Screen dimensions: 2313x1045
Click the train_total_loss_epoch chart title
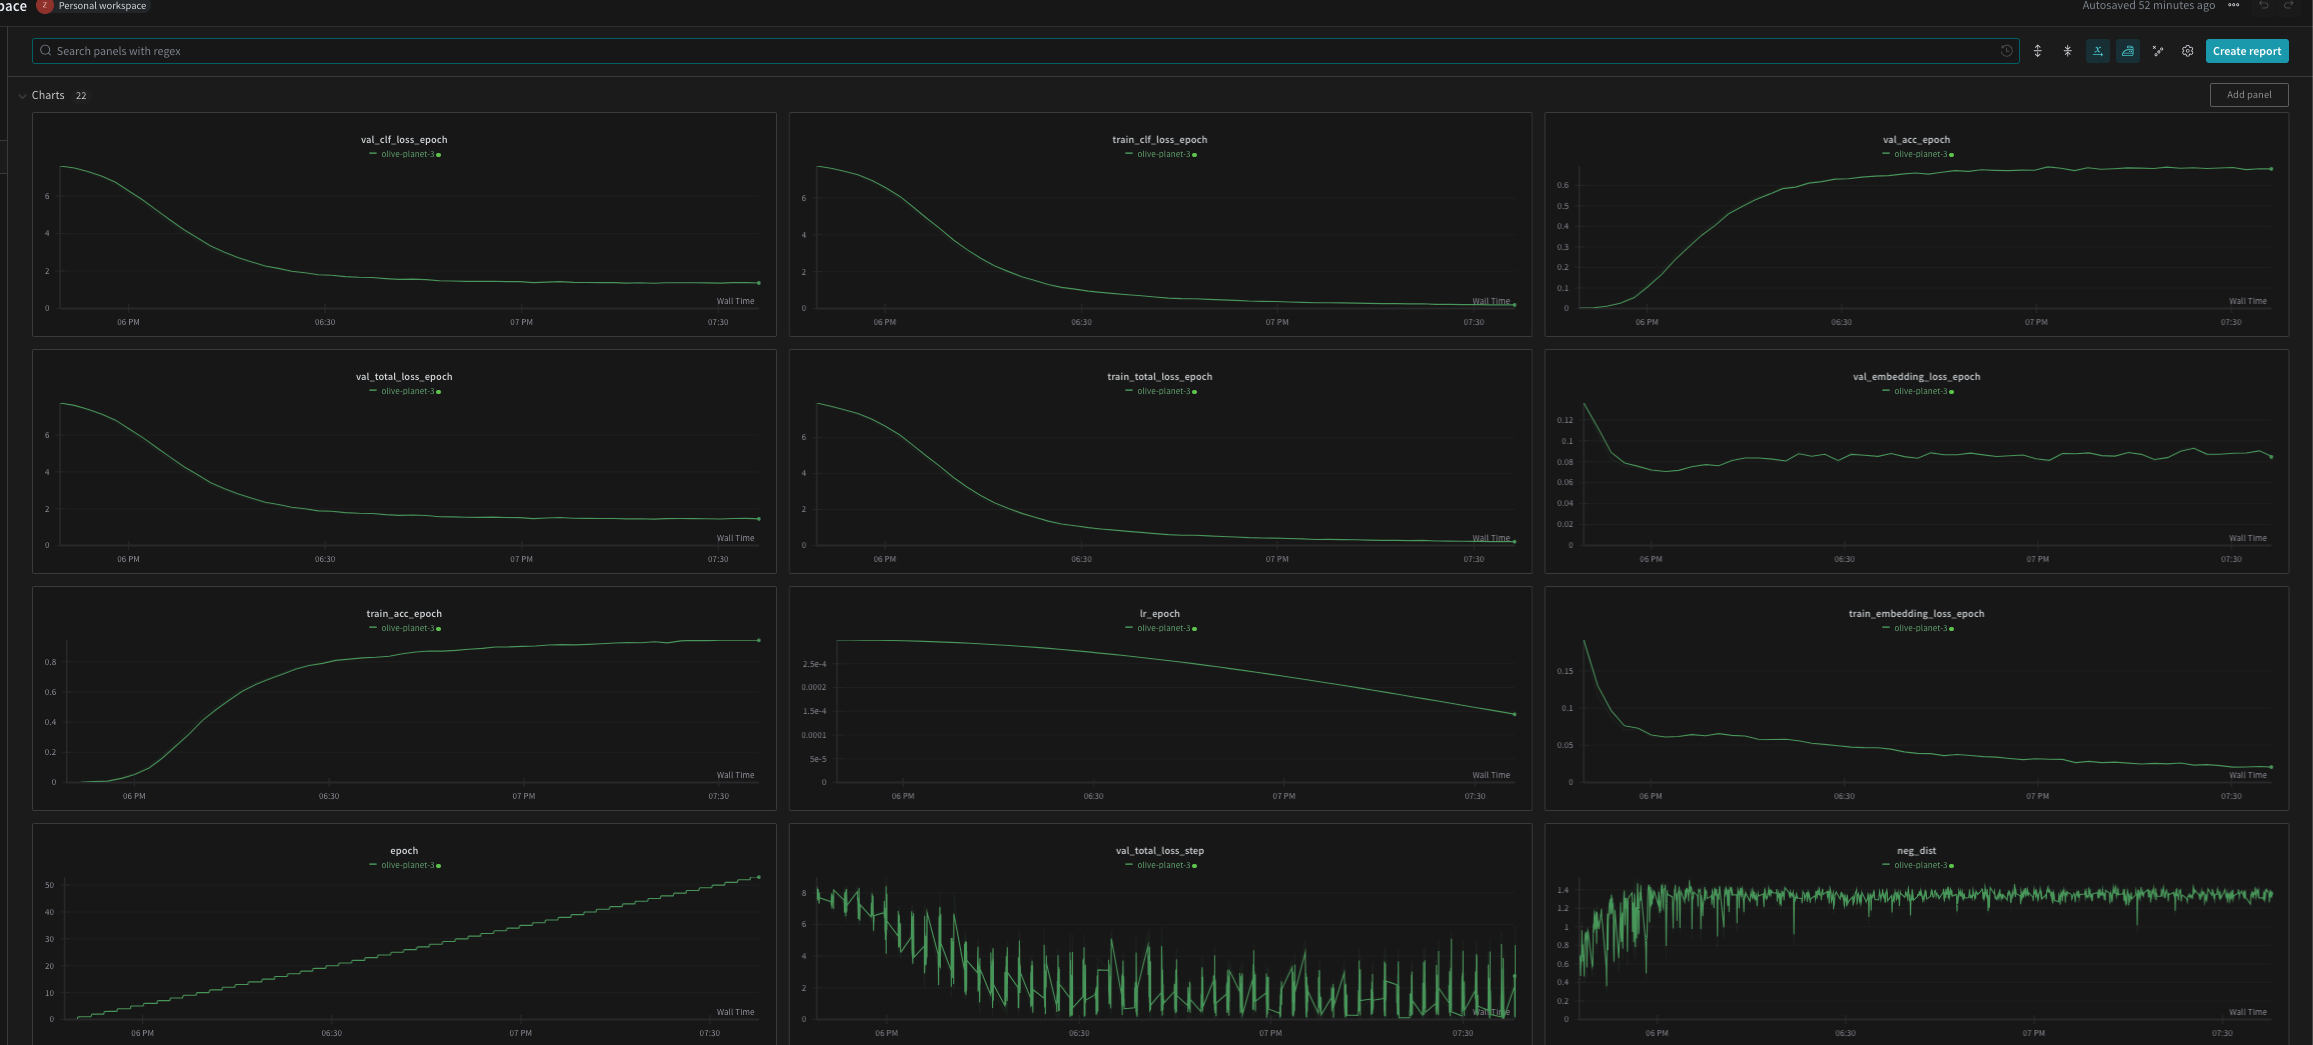point(1160,377)
